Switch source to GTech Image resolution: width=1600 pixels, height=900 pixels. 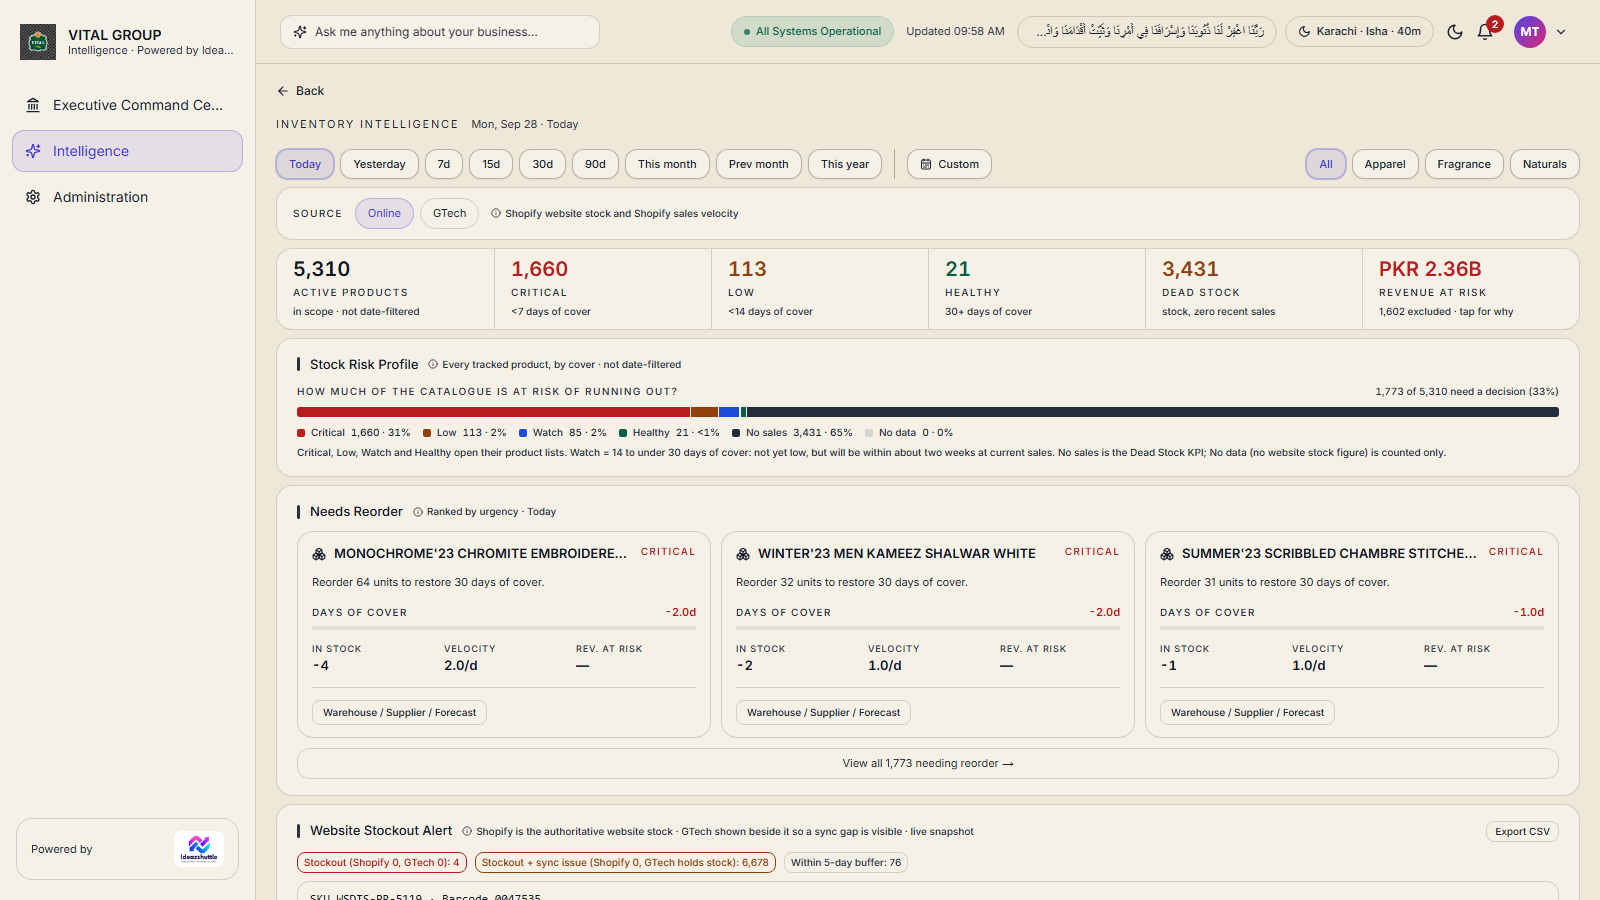(x=449, y=213)
